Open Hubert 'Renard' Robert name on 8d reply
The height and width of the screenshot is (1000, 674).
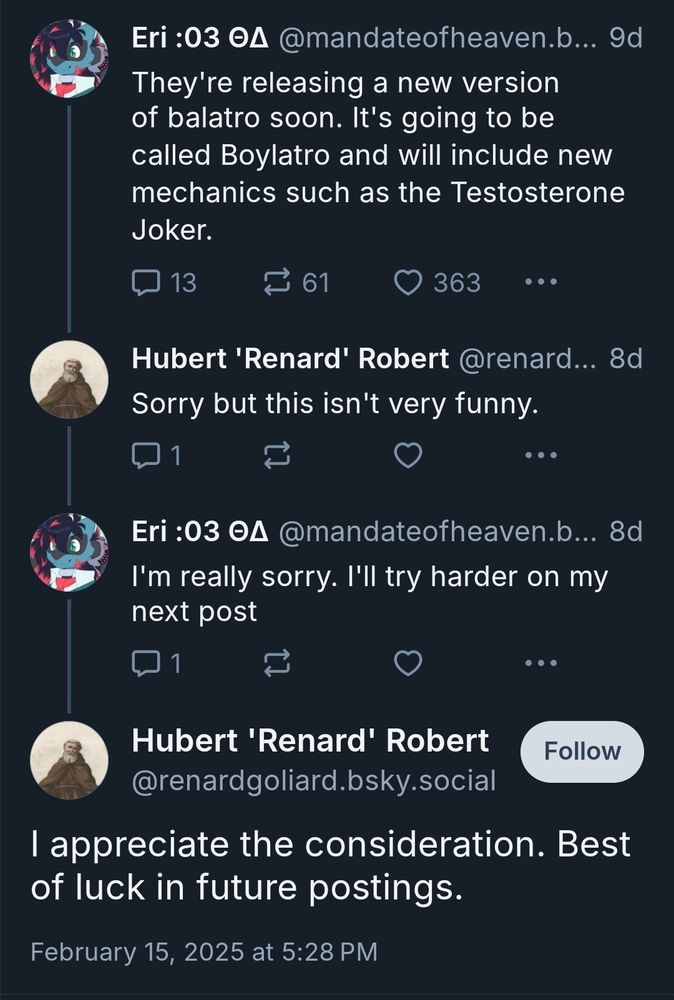(290, 358)
